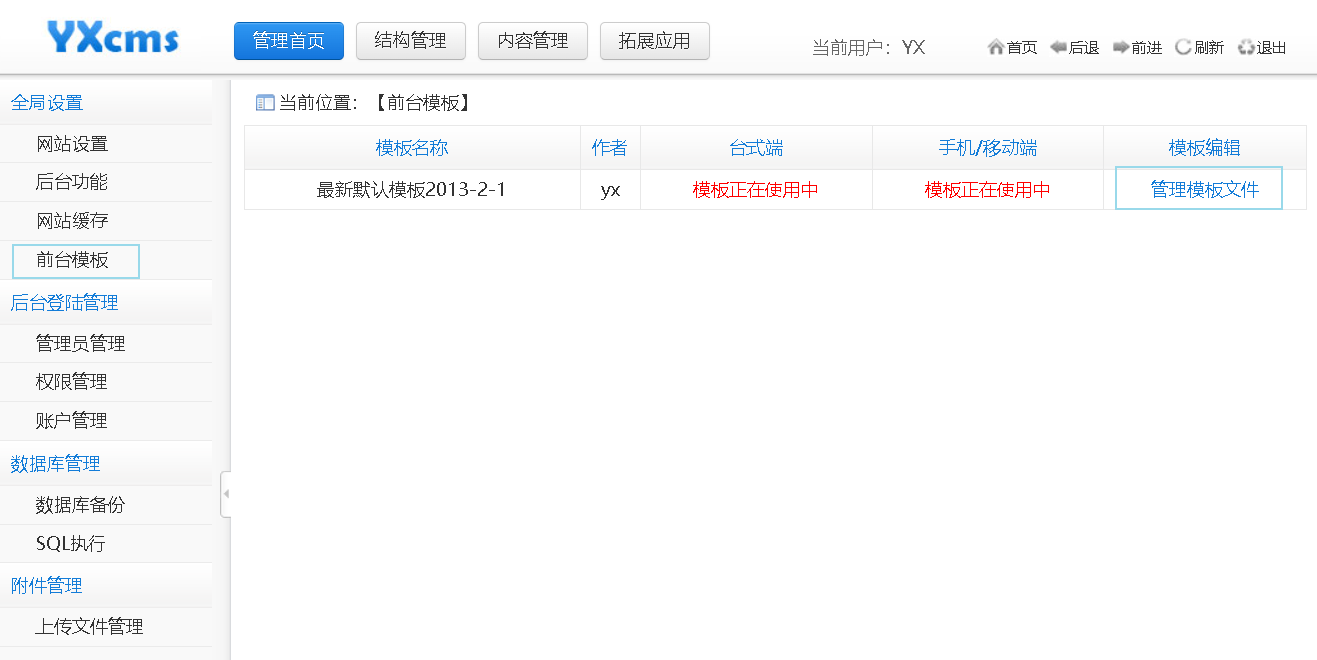Refresh the page using the refresh icon

(x=1182, y=47)
